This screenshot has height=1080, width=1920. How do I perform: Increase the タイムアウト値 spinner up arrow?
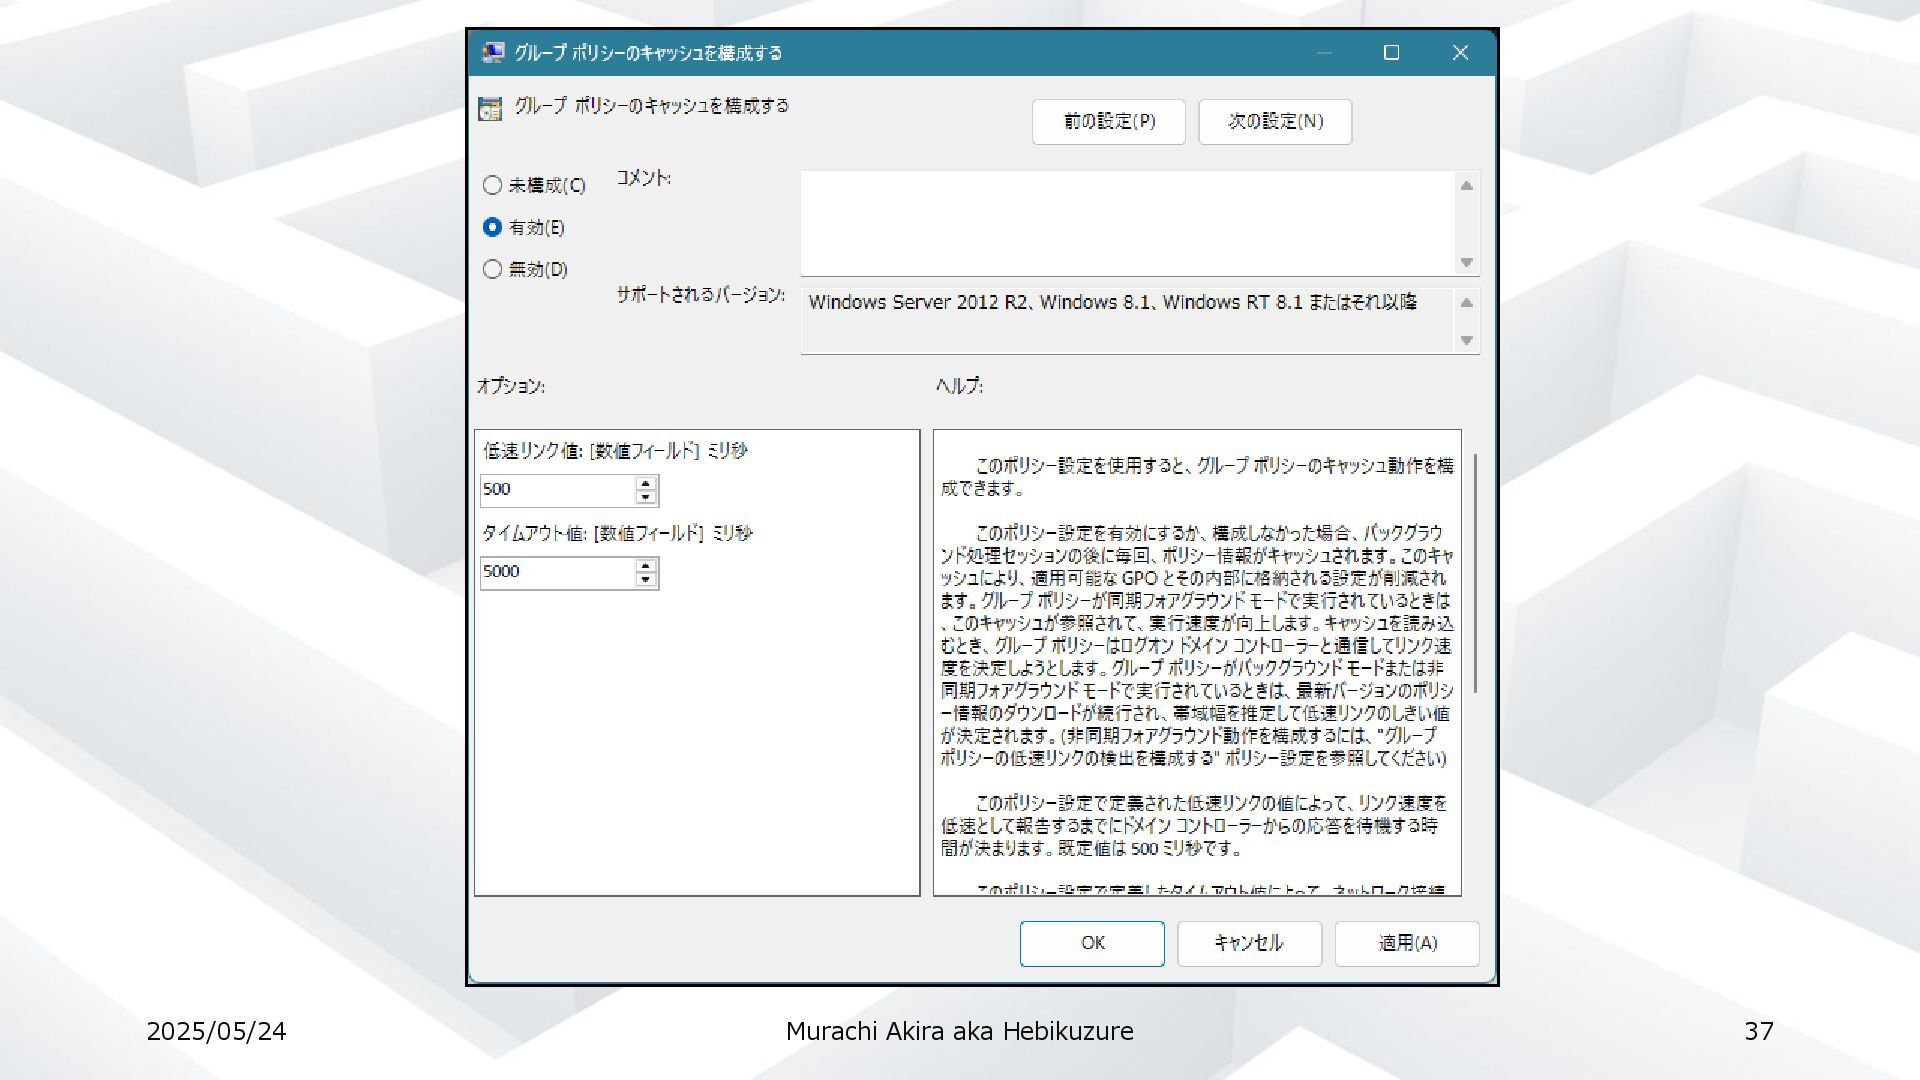(646, 565)
